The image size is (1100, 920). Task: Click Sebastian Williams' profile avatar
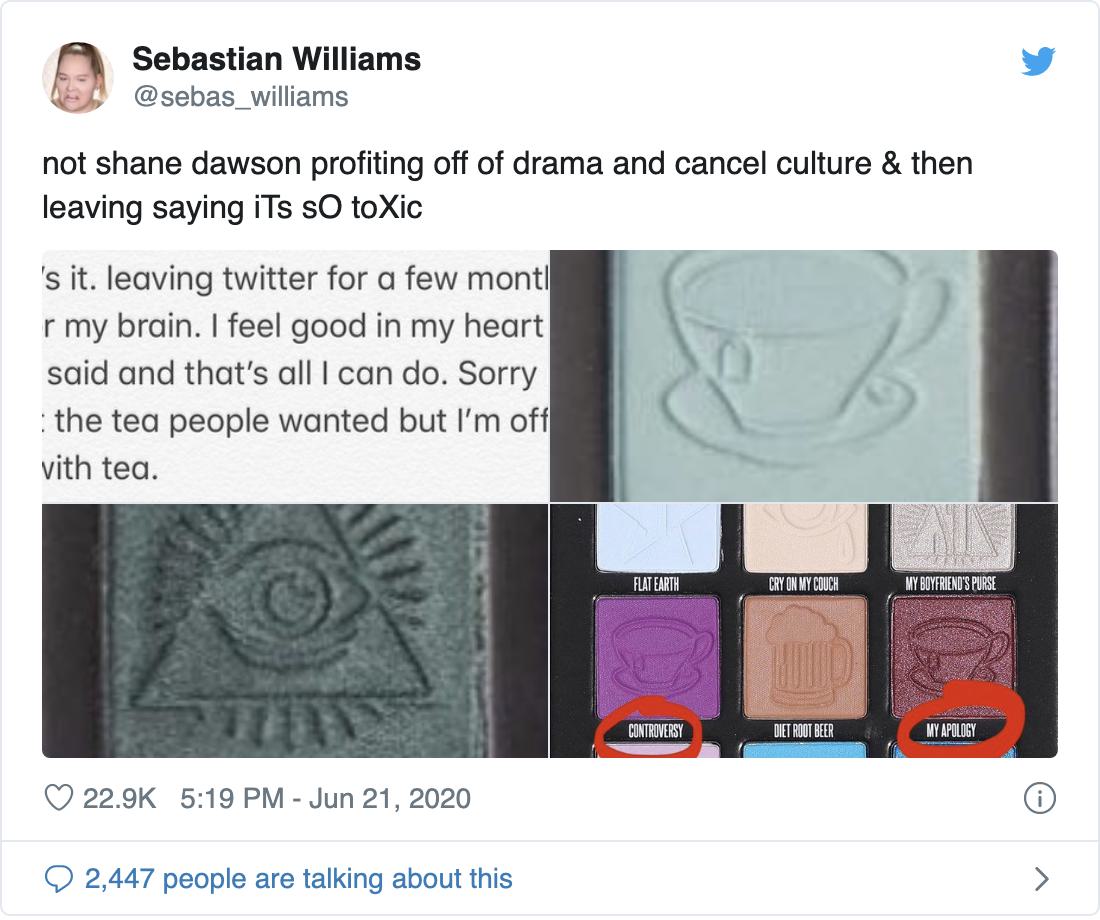tap(77, 77)
